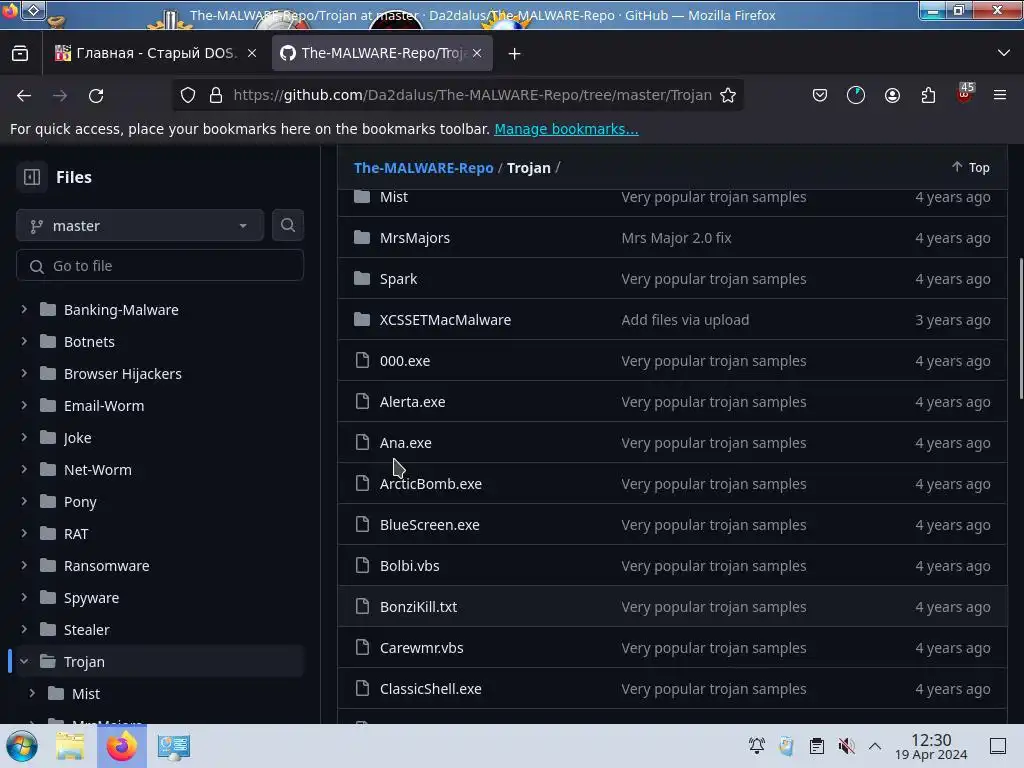Switch to Главная - Старый DOS tab
Screen dimensions: 1024x768
click(x=155, y=53)
